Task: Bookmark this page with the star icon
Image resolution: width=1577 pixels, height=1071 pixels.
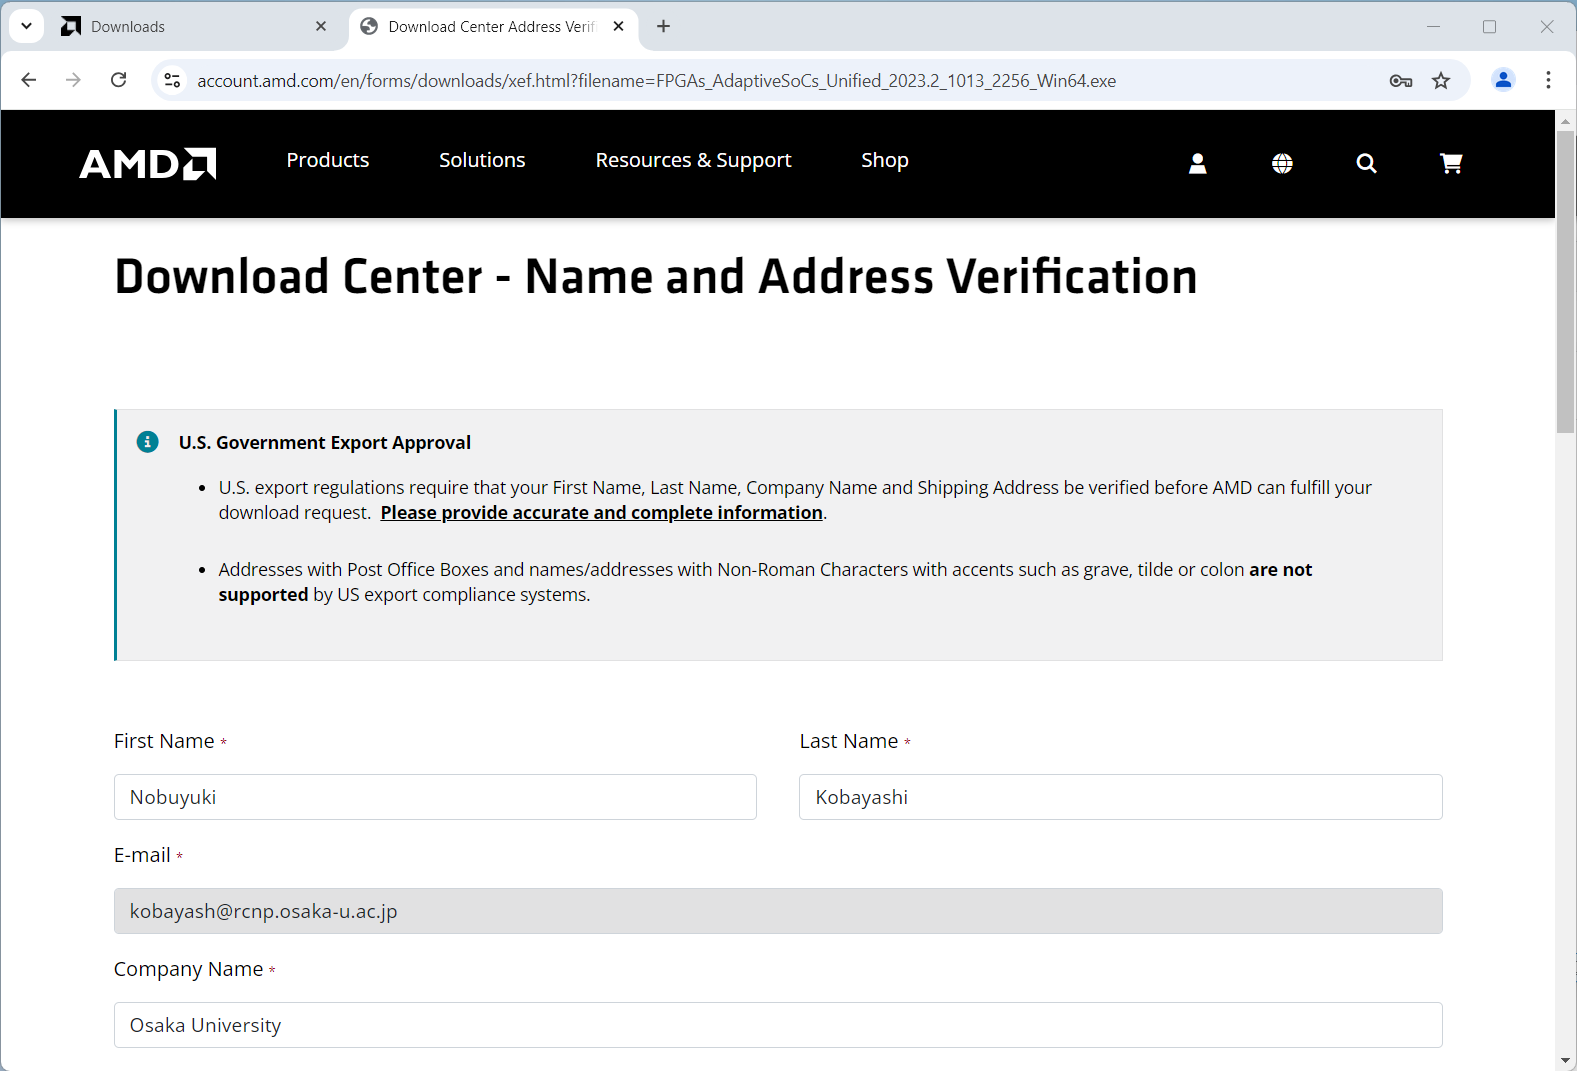Action: (1441, 81)
